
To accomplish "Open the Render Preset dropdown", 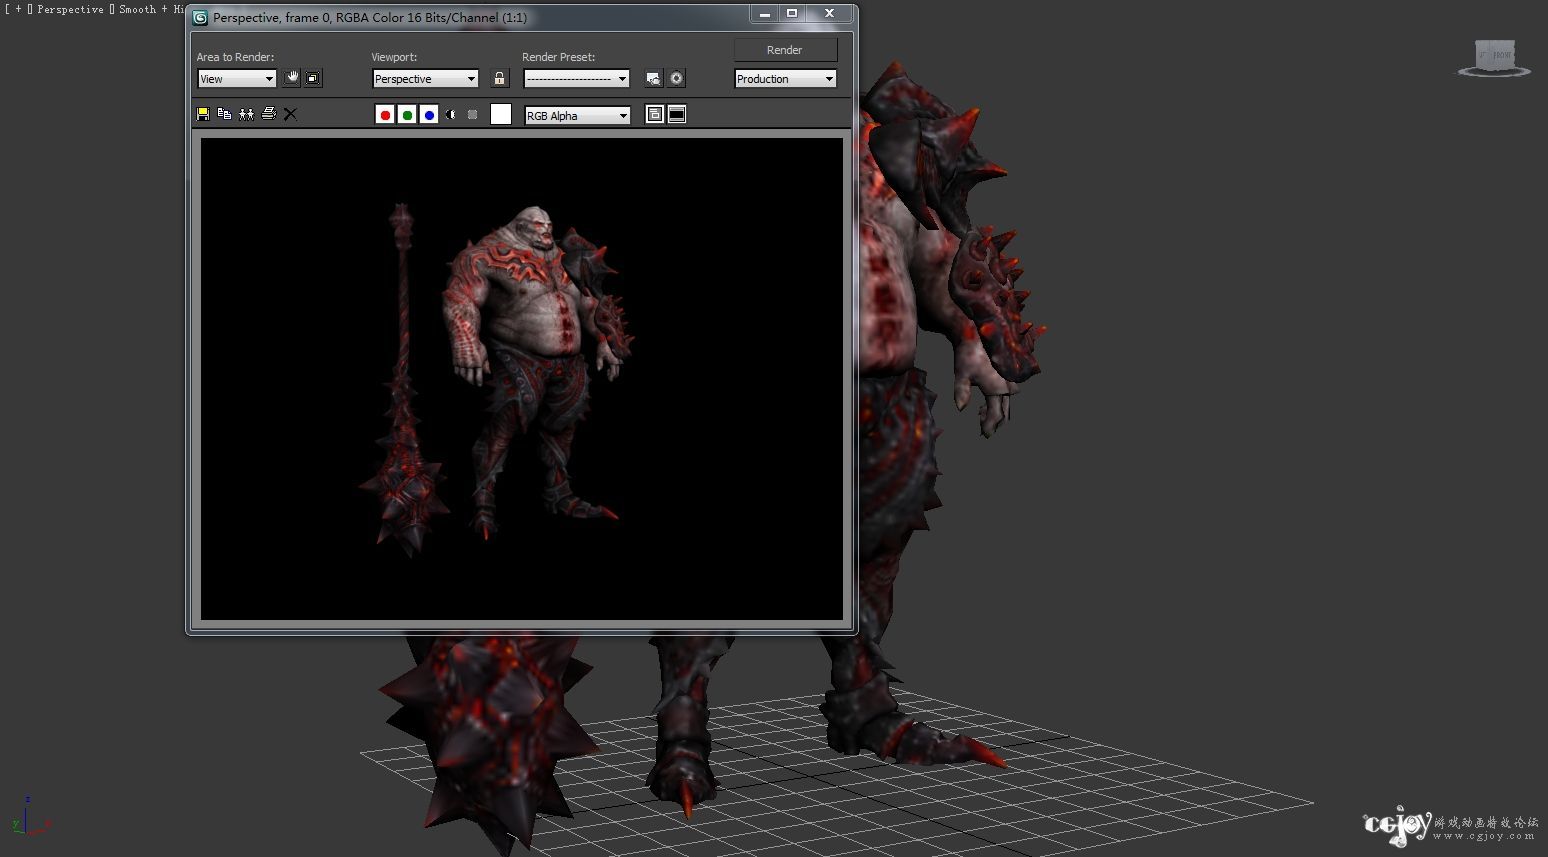I will (576, 79).
